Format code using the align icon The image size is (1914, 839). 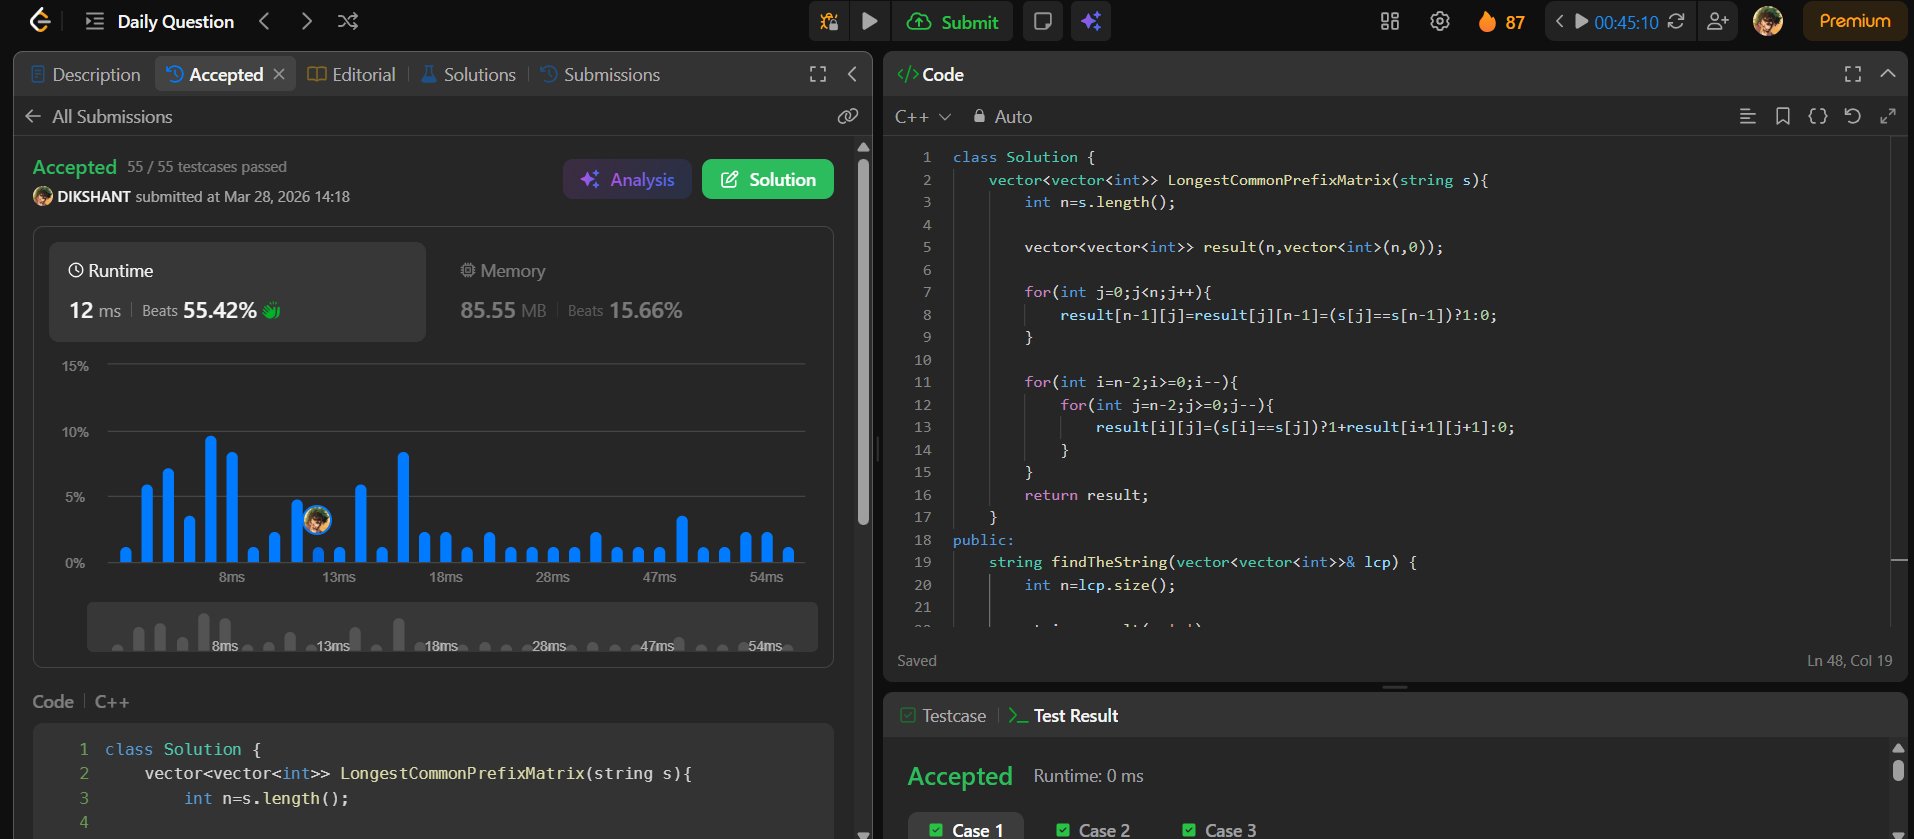pyautogui.click(x=1747, y=116)
